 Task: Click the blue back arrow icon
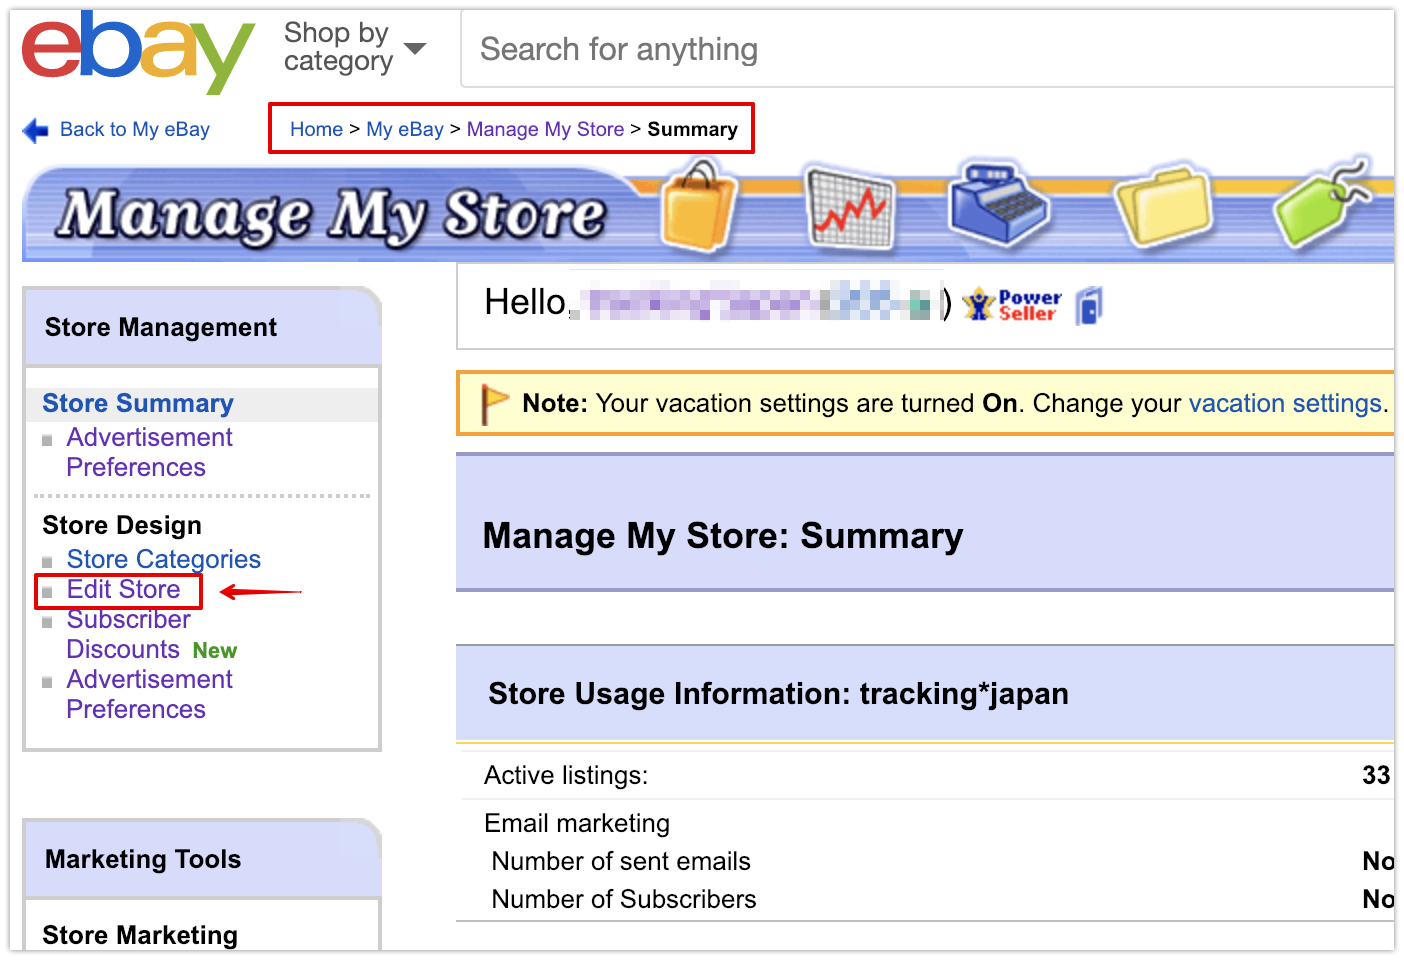point(35,129)
